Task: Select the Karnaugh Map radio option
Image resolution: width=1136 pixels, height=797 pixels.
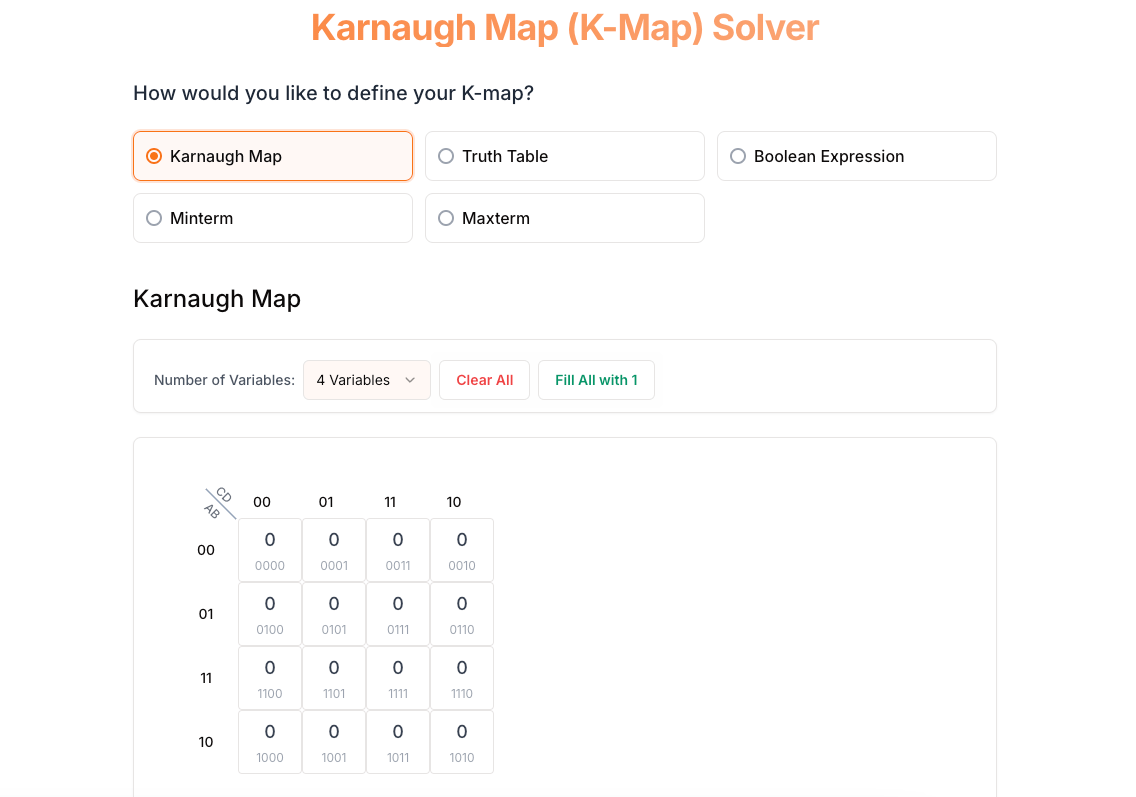Action: 272,156
